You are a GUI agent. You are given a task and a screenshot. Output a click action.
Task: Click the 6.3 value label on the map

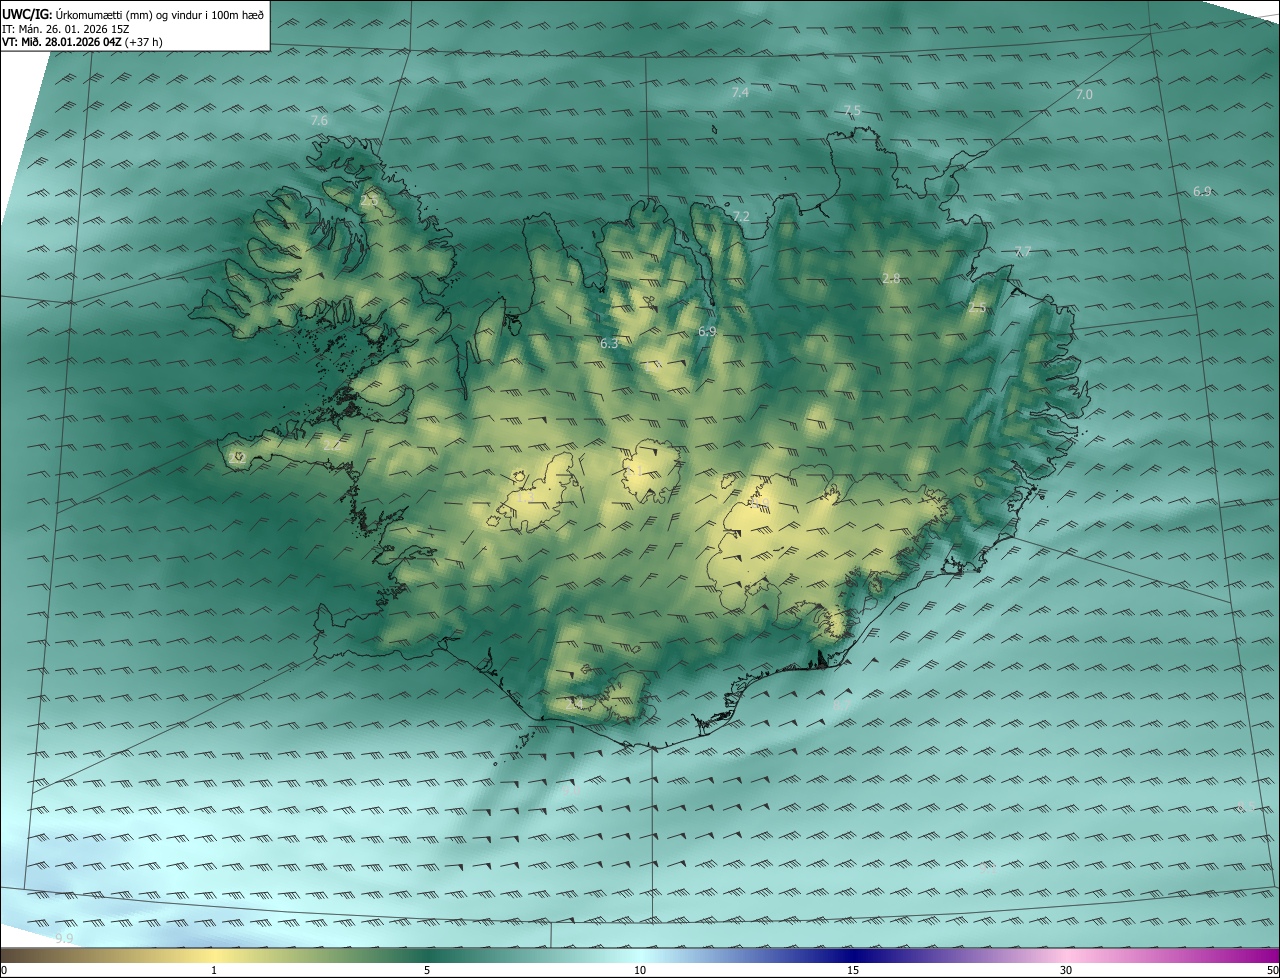pos(609,343)
